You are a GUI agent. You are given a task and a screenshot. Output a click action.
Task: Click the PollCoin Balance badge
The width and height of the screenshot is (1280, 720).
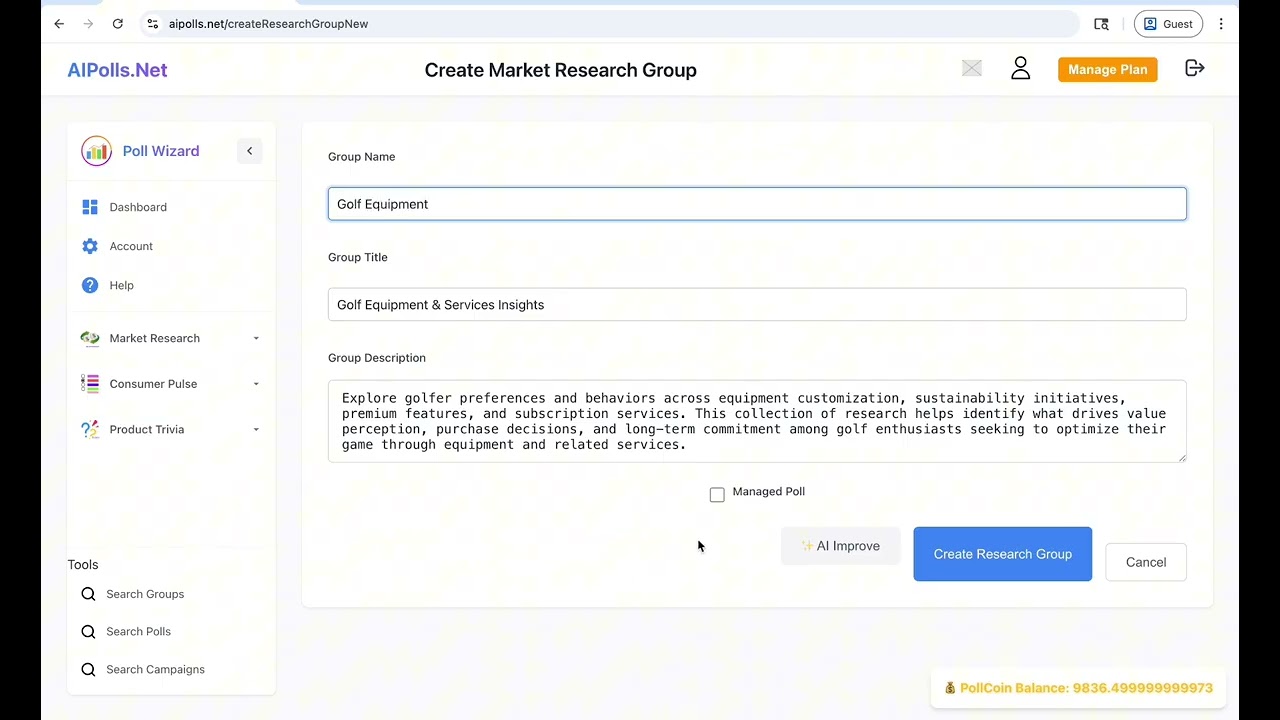click(1078, 688)
